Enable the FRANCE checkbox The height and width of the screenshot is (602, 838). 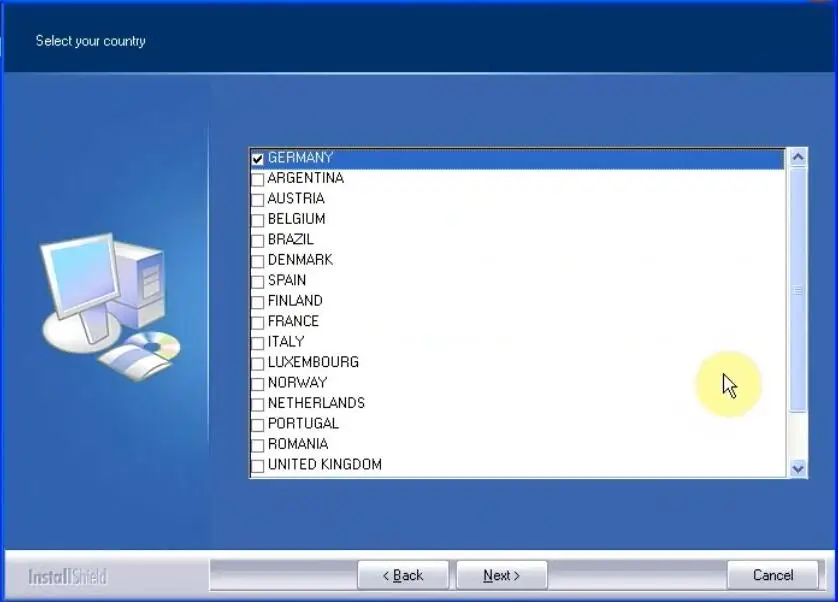(x=258, y=322)
